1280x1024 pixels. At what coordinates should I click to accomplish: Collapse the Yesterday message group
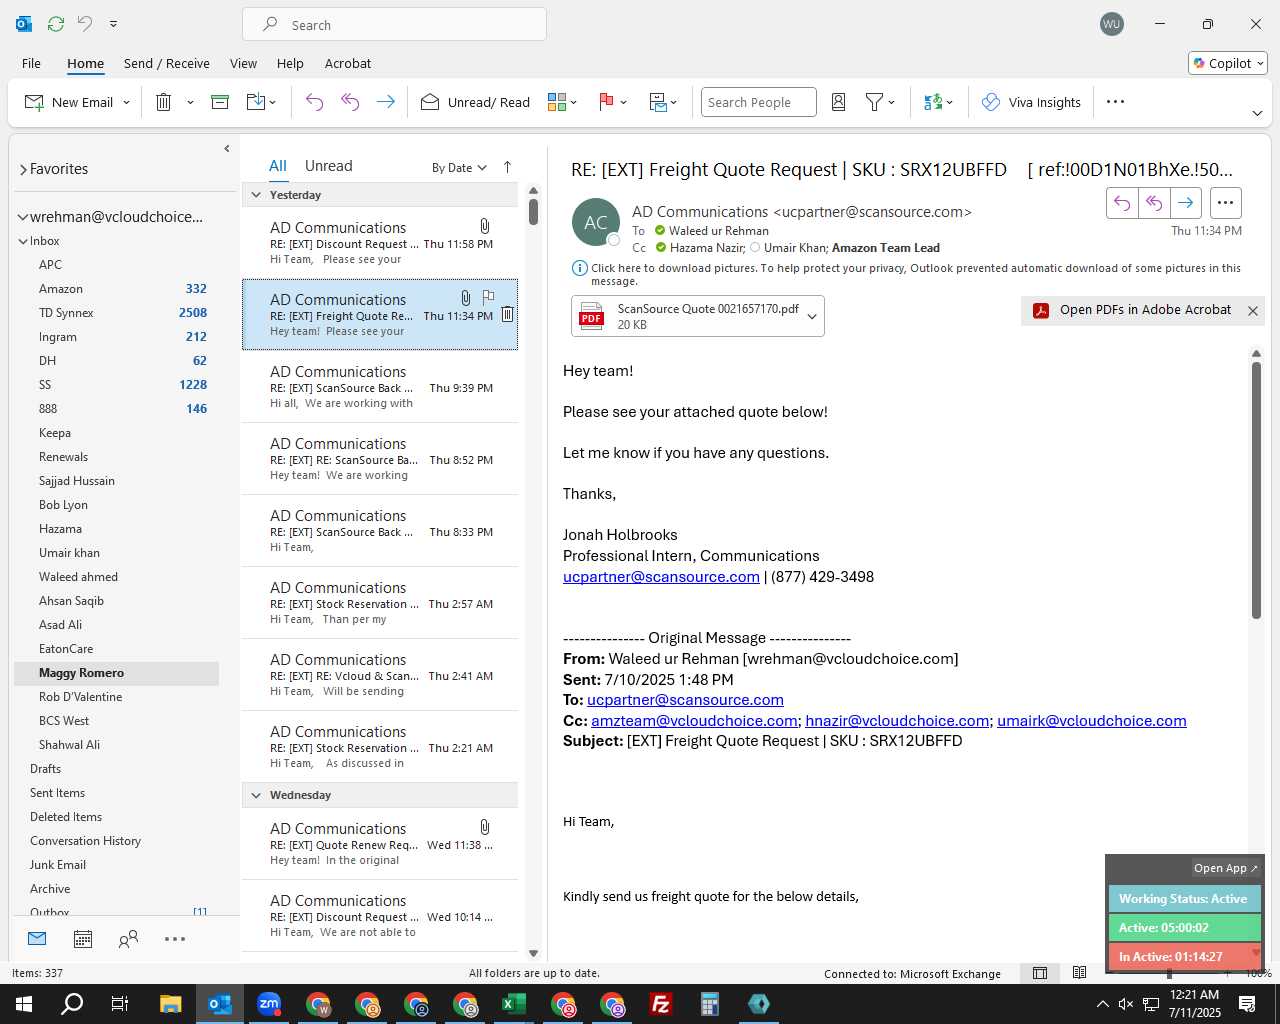coord(256,195)
